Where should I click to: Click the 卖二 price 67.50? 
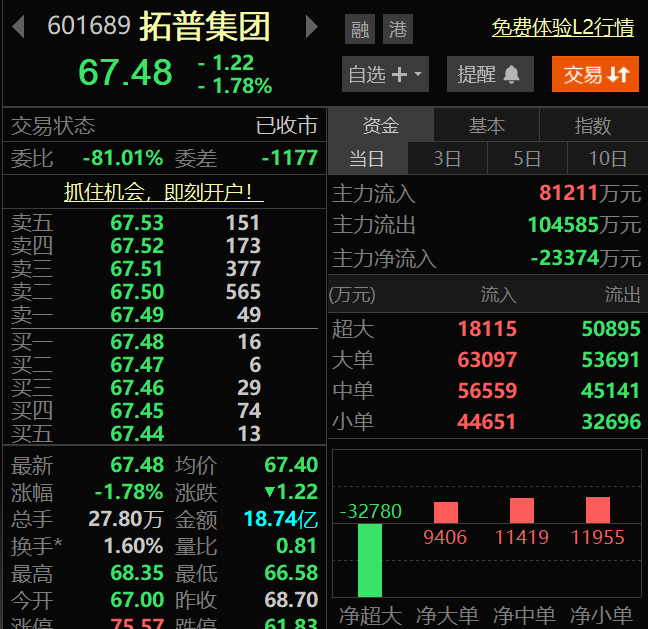137,292
